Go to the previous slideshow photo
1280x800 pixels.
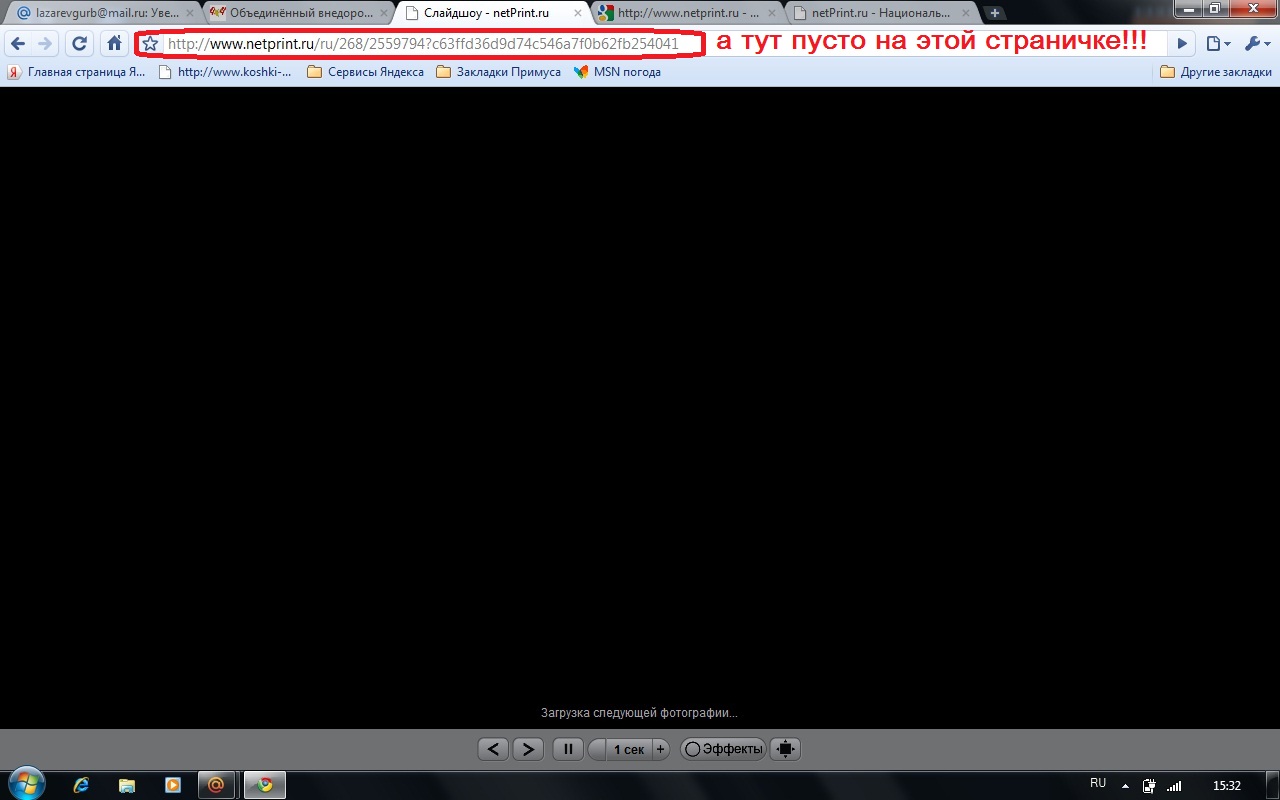click(493, 749)
